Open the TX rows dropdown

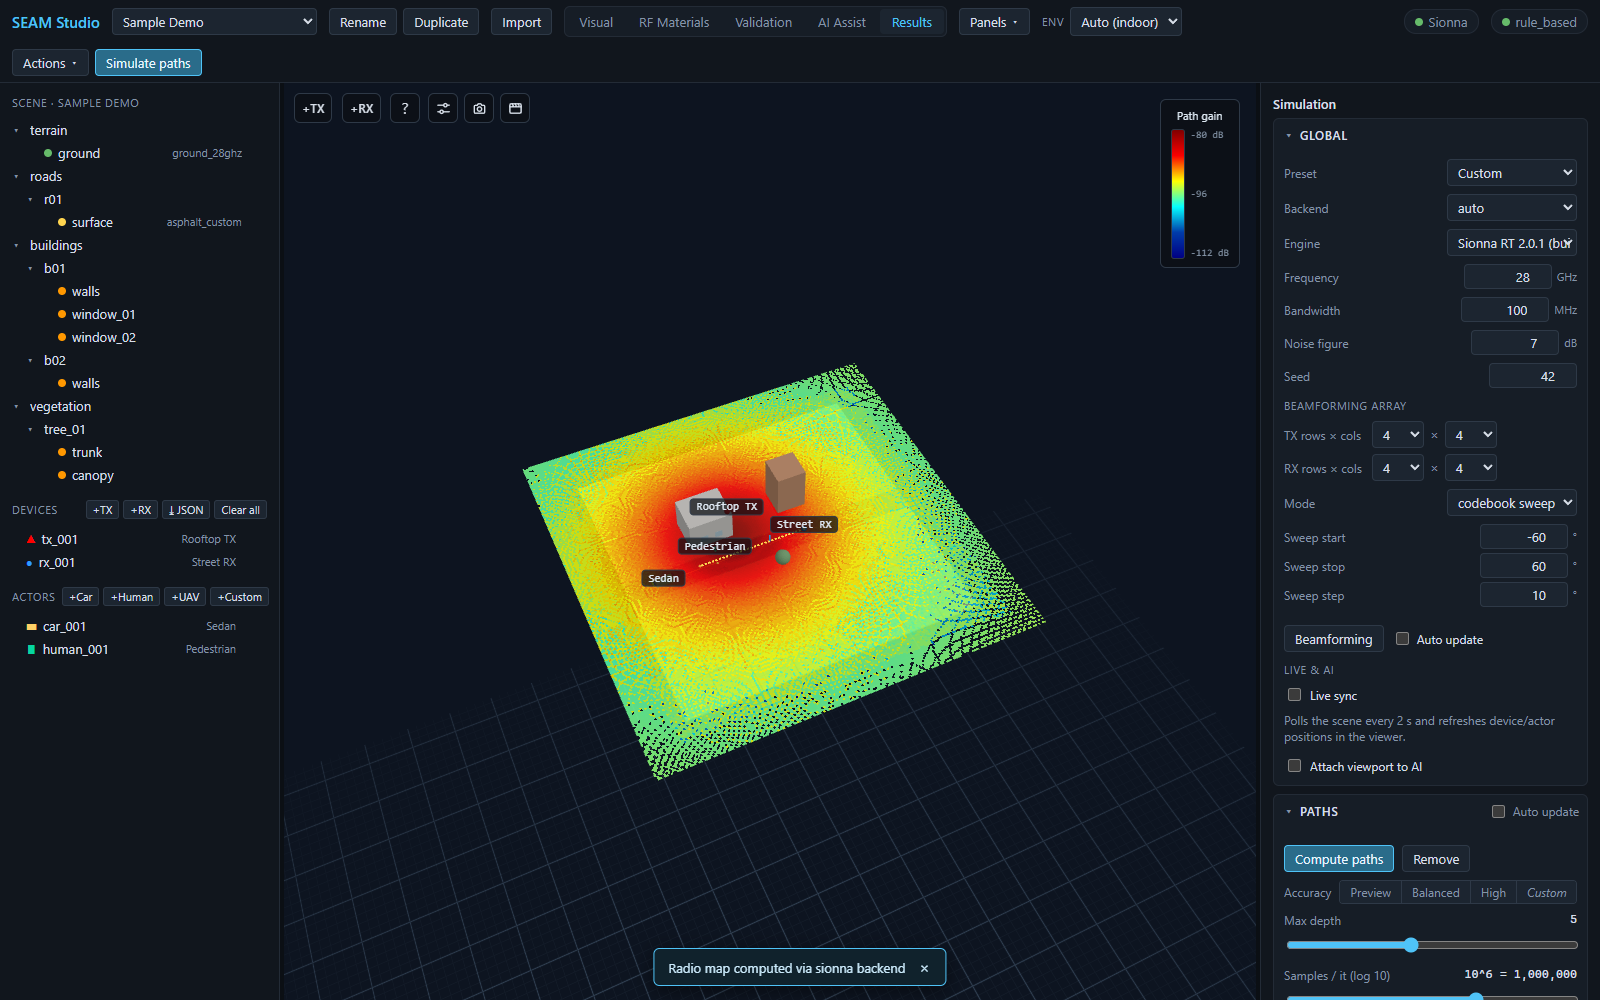[1398, 435]
